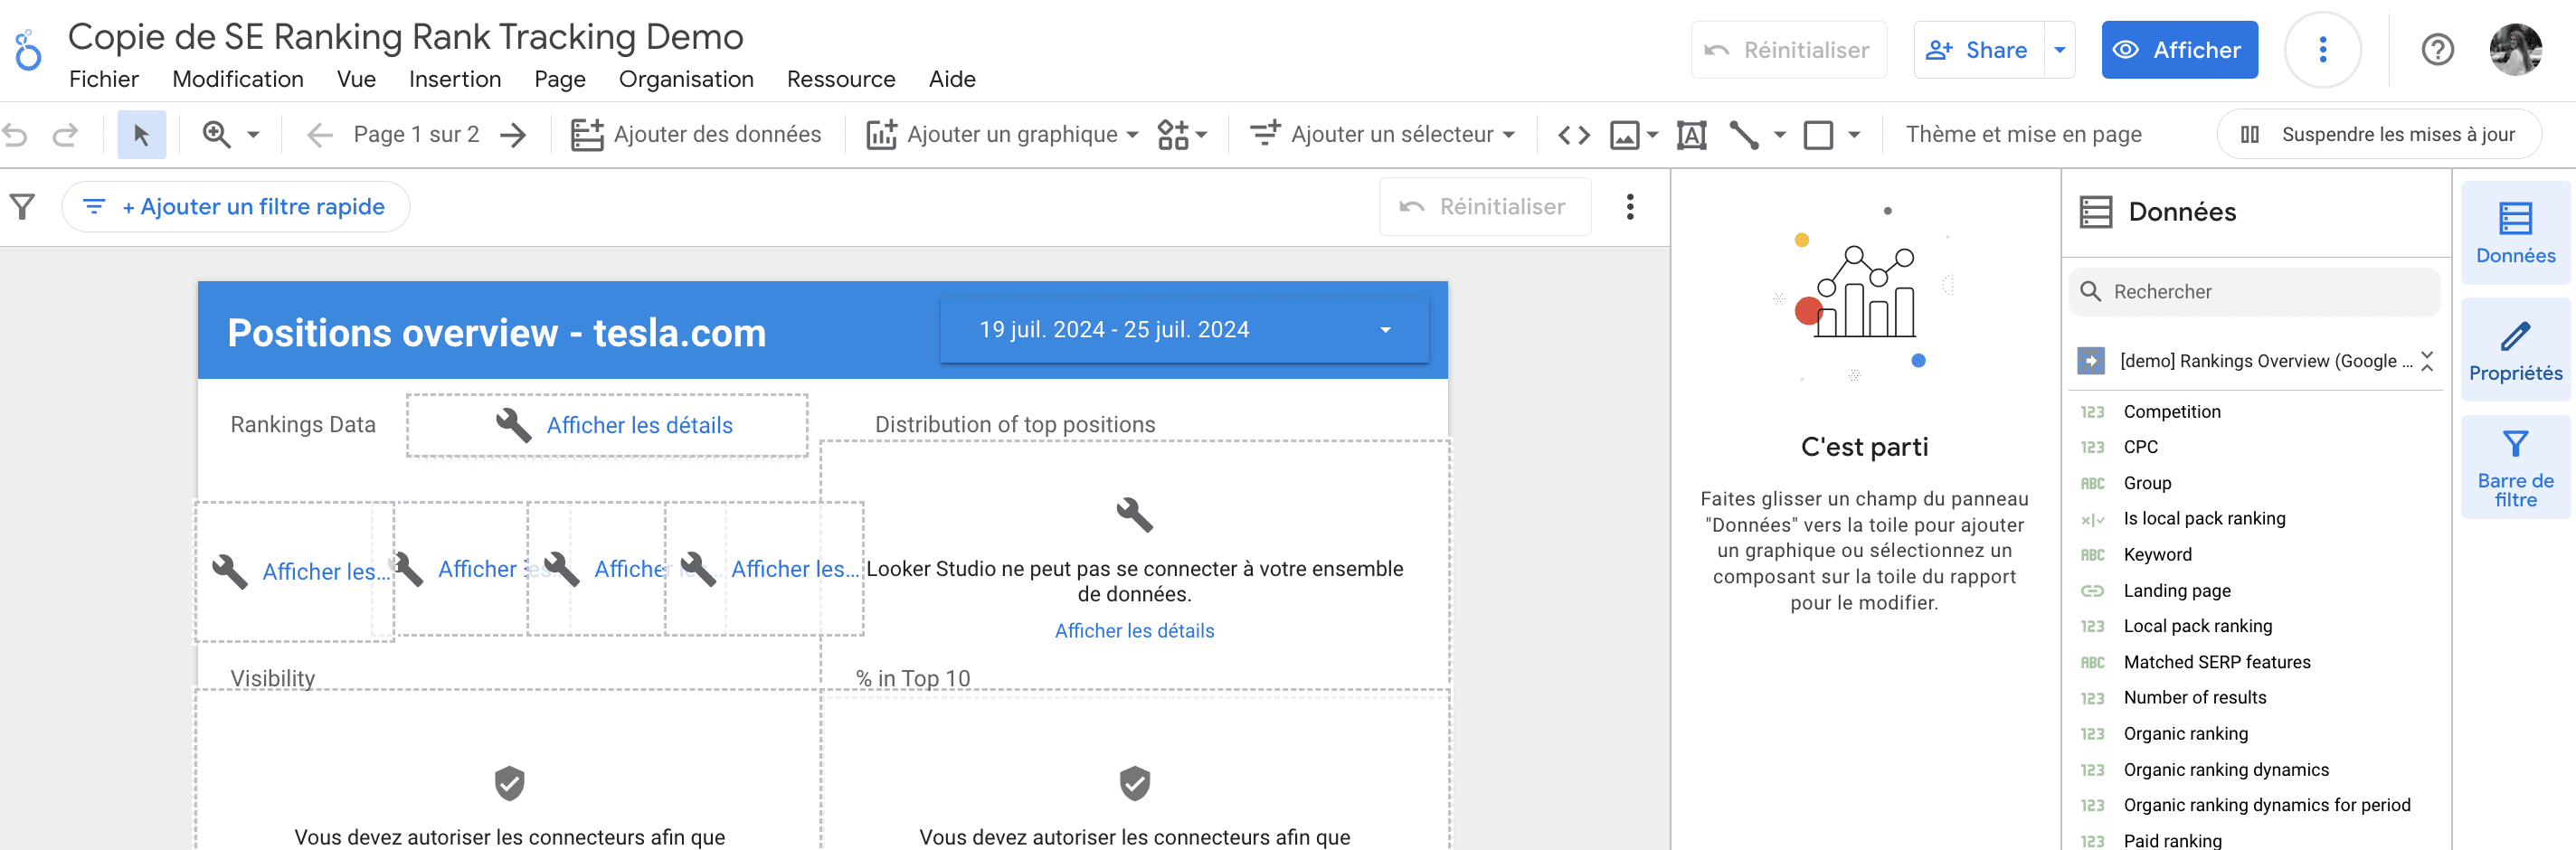
Task: Search fields in the Rechercher box
Action: [2254, 292]
